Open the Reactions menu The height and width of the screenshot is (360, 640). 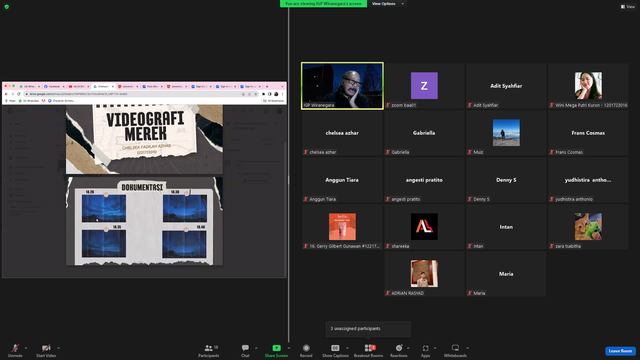point(399,350)
